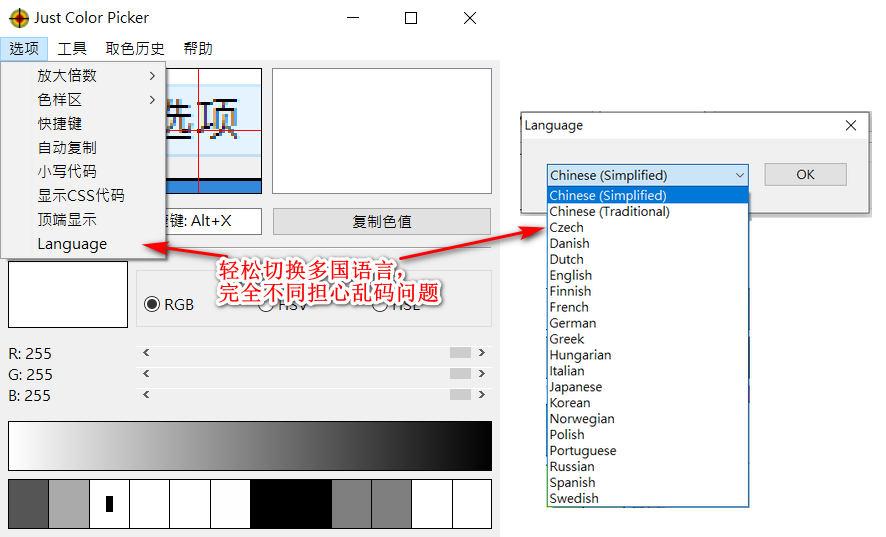Select Hungarian language option

(x=648, y=355)
